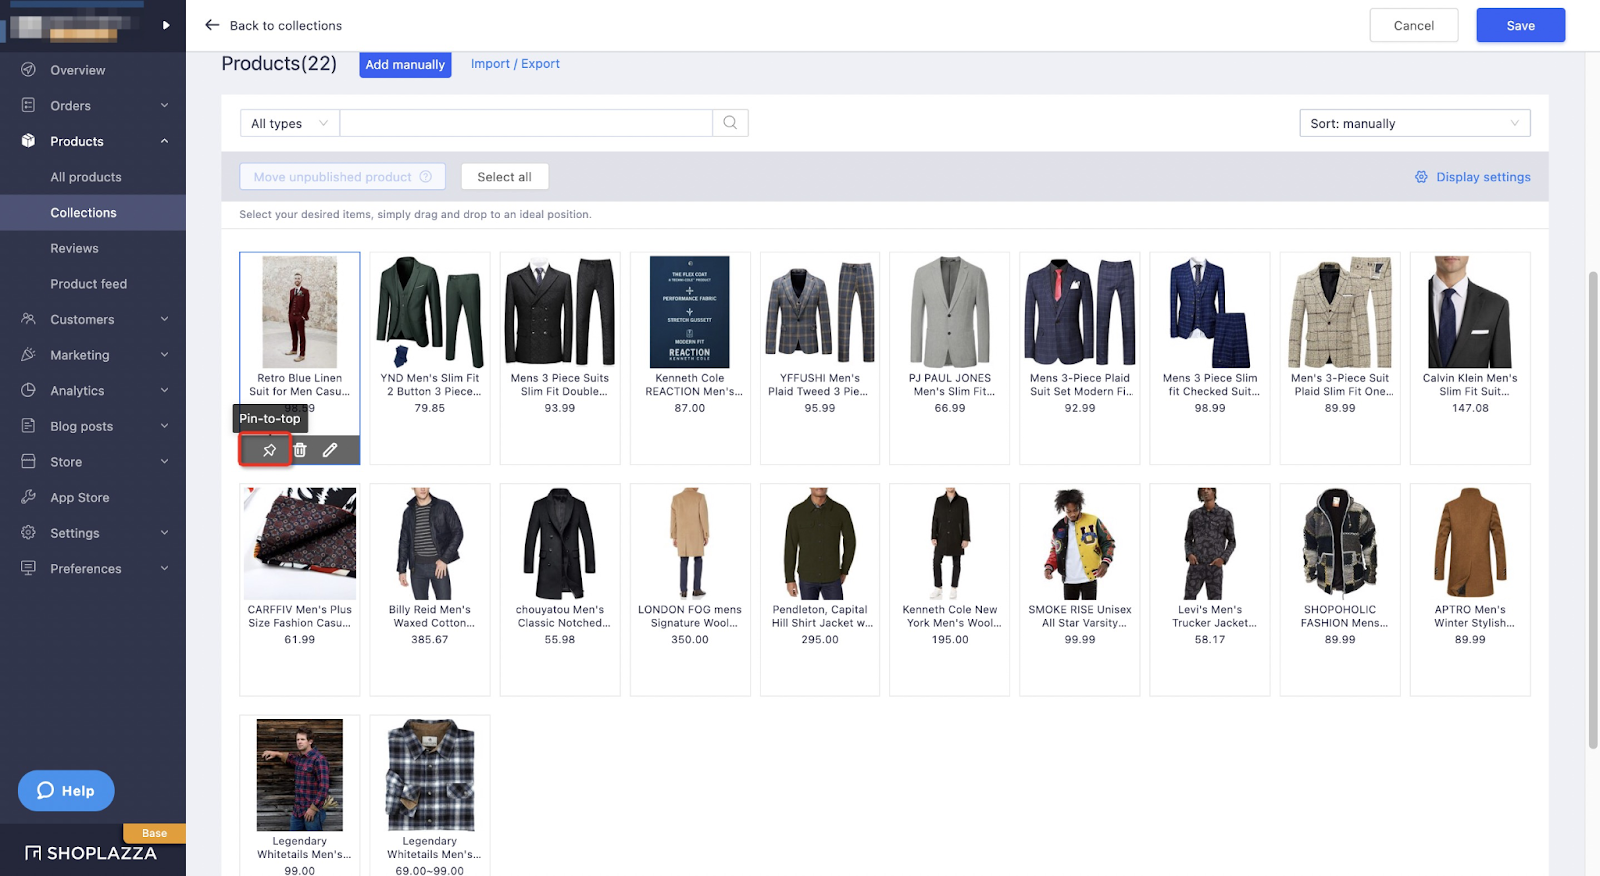Select the Kenneth Cole REACTION product thumbnail
The width and height of the screenshot is (1600, 876).
(x=690, y=312)
